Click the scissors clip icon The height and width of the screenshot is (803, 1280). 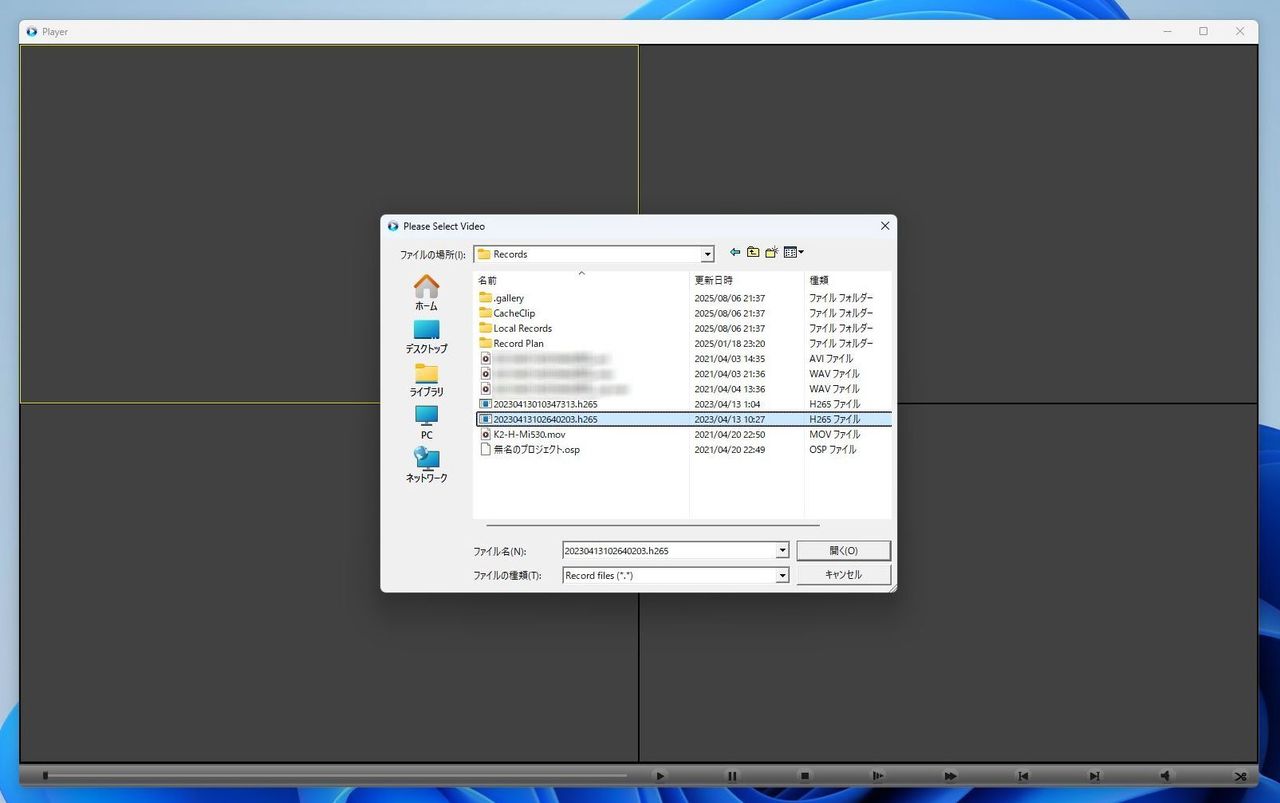tap(1240, 776)
